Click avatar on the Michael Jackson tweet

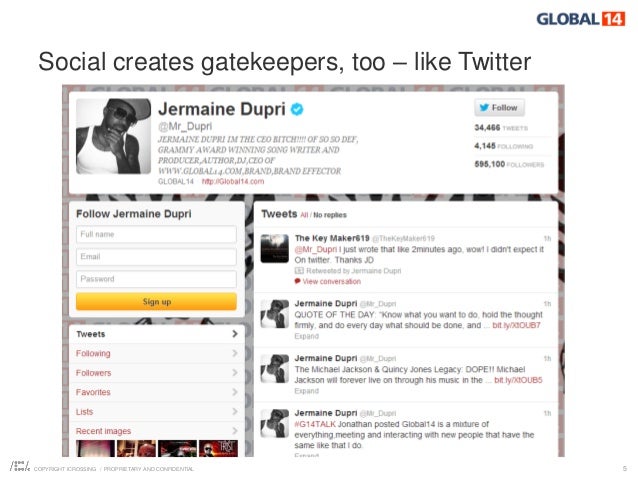(x=275, y=368)
